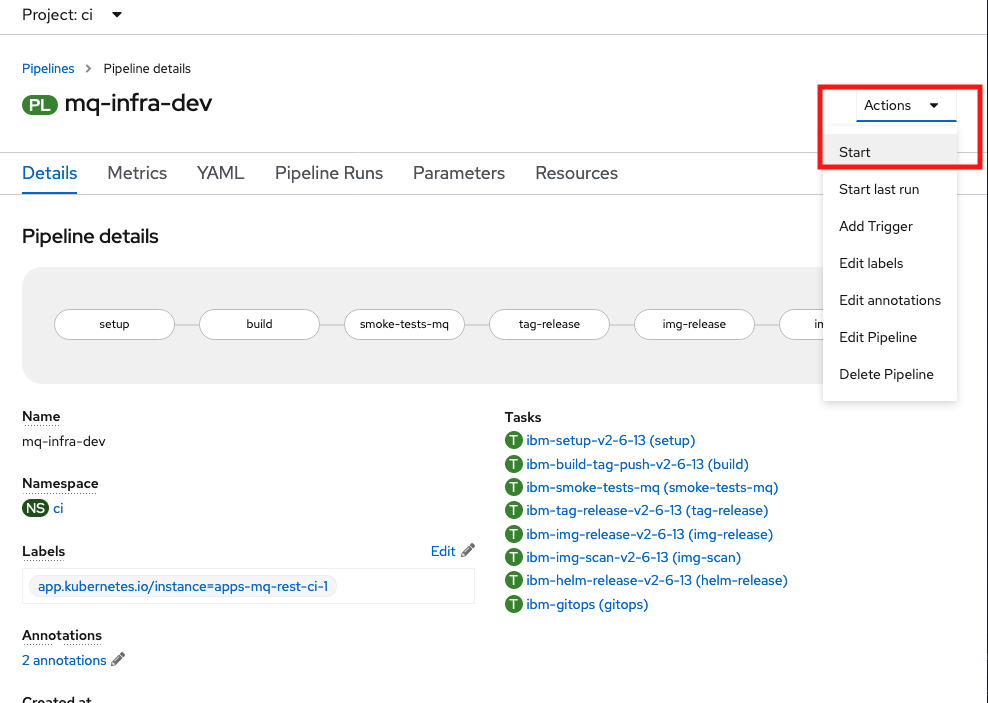Image resolution: width=988 pixels, height=703 pixels.
Task: Open the ibm-tag-release-v2-6-13 task link
Action: tap(647, 510)
